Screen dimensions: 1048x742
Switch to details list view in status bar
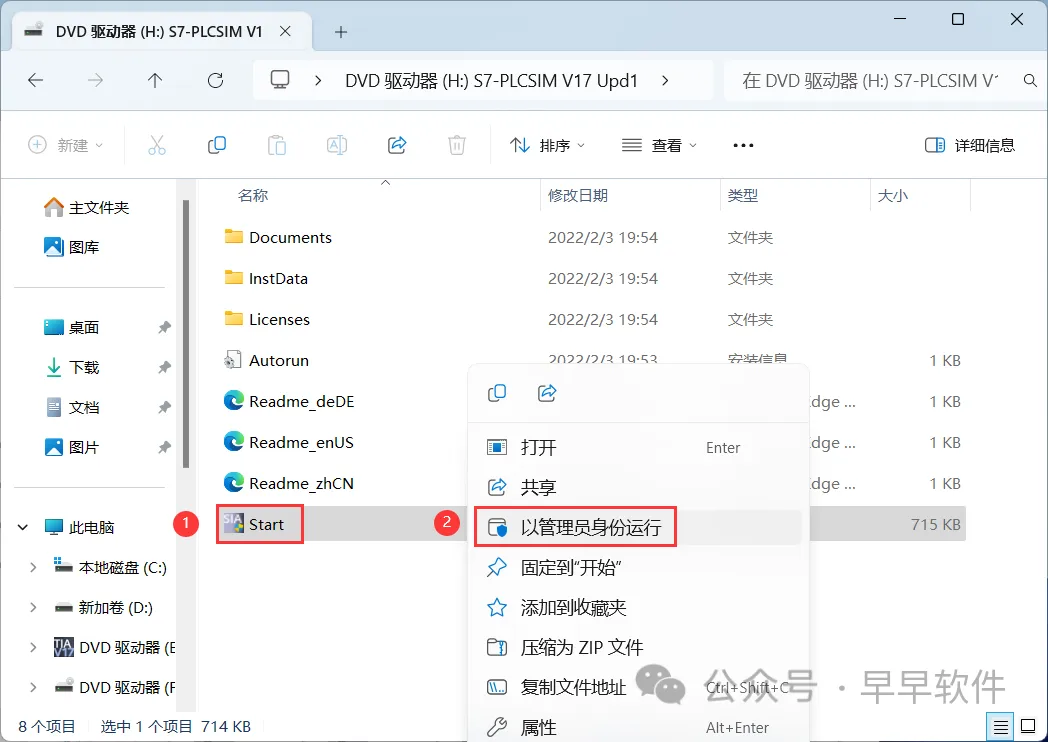tap(1001, 727)
